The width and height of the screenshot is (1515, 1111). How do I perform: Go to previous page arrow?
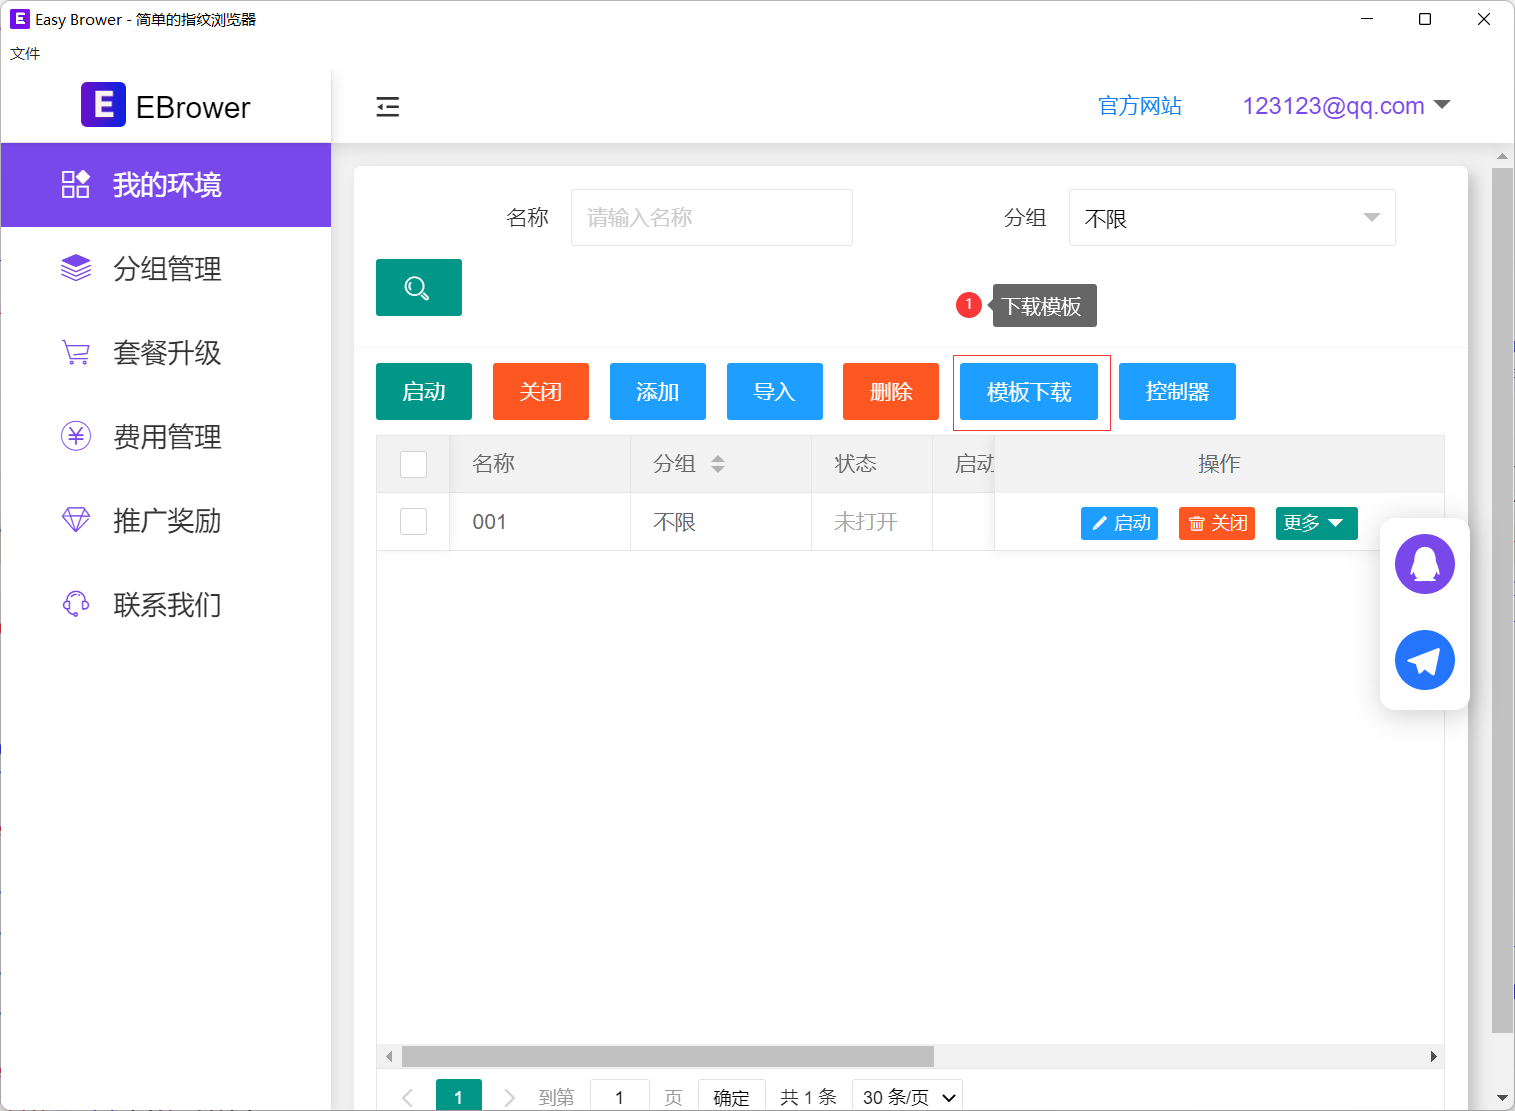[407, 1097]
